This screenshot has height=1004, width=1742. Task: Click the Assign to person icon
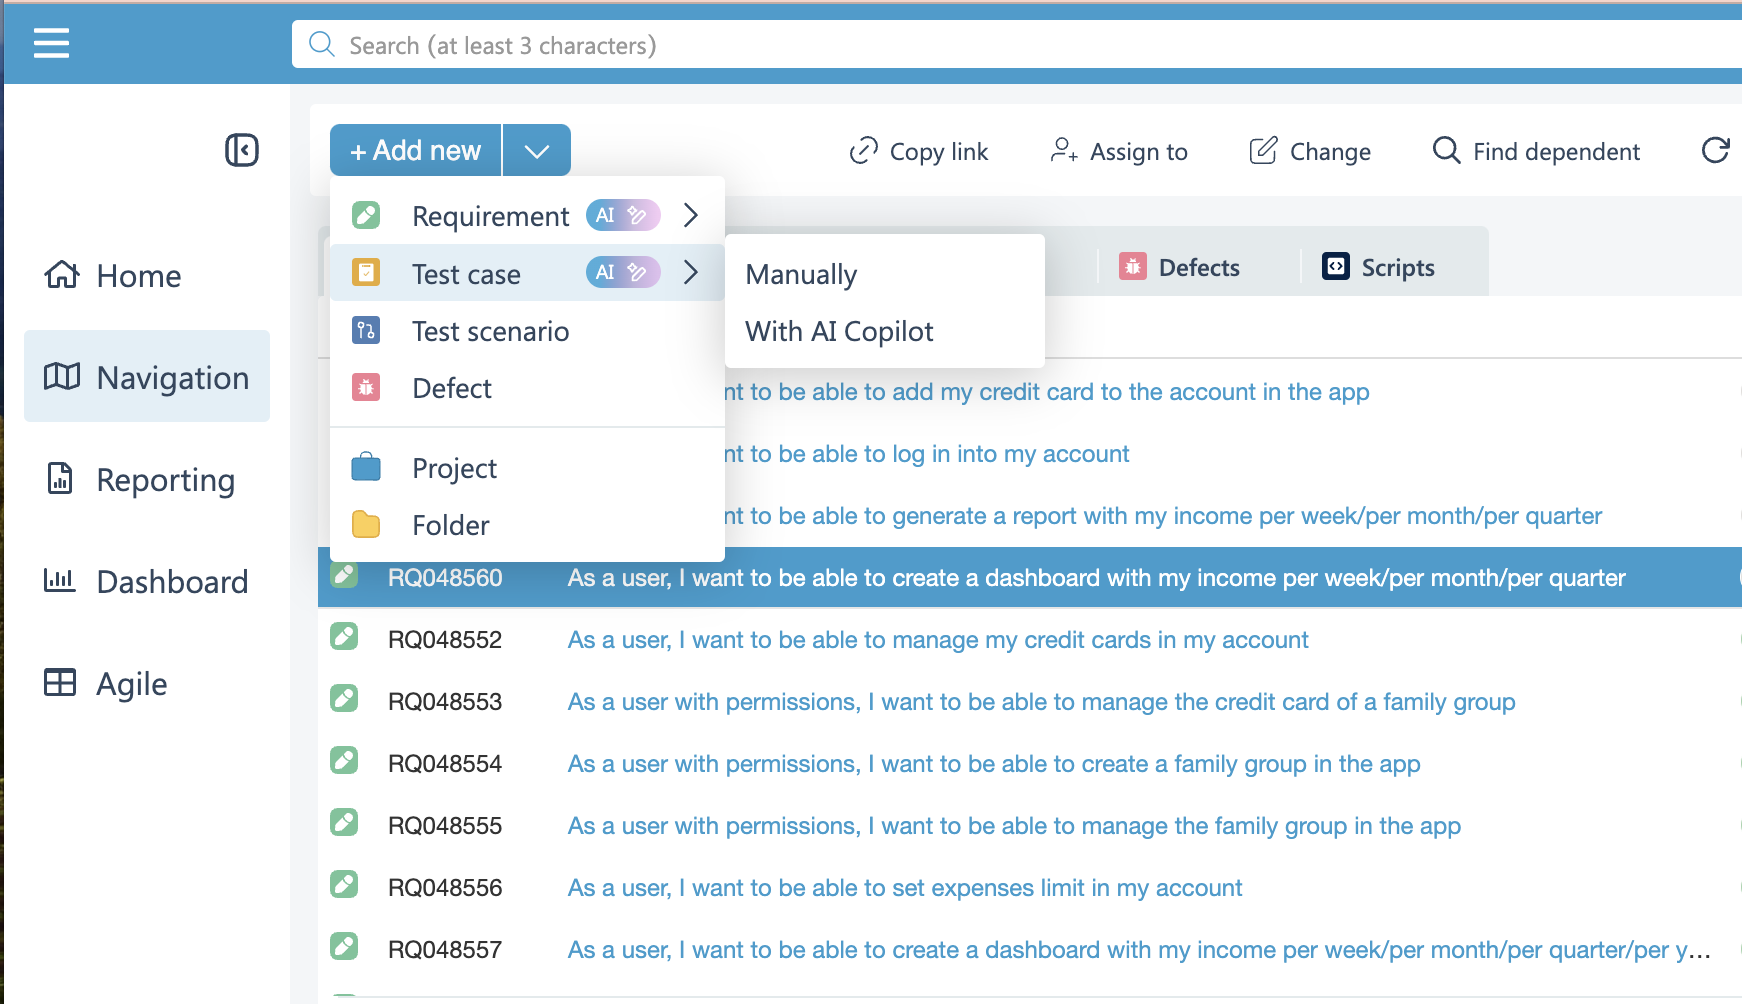[x=1063, y=150]
